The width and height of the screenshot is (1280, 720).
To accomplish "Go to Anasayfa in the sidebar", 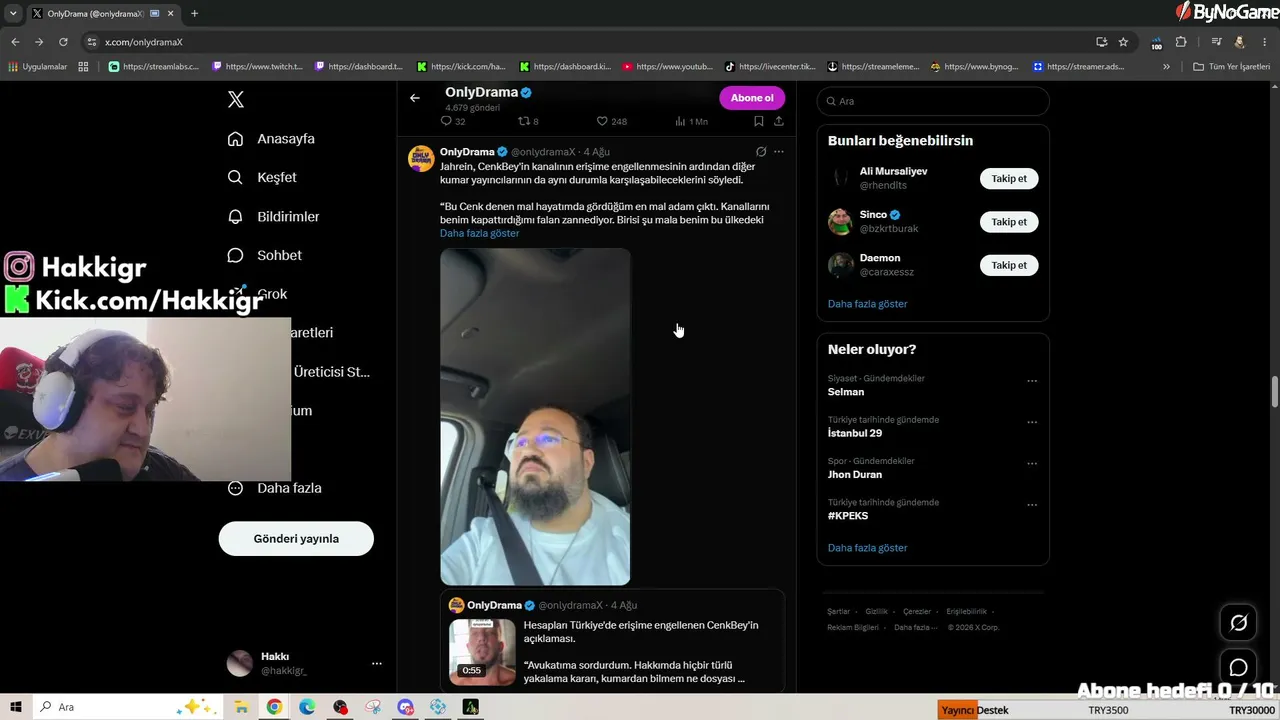I will tap(271, 139).
